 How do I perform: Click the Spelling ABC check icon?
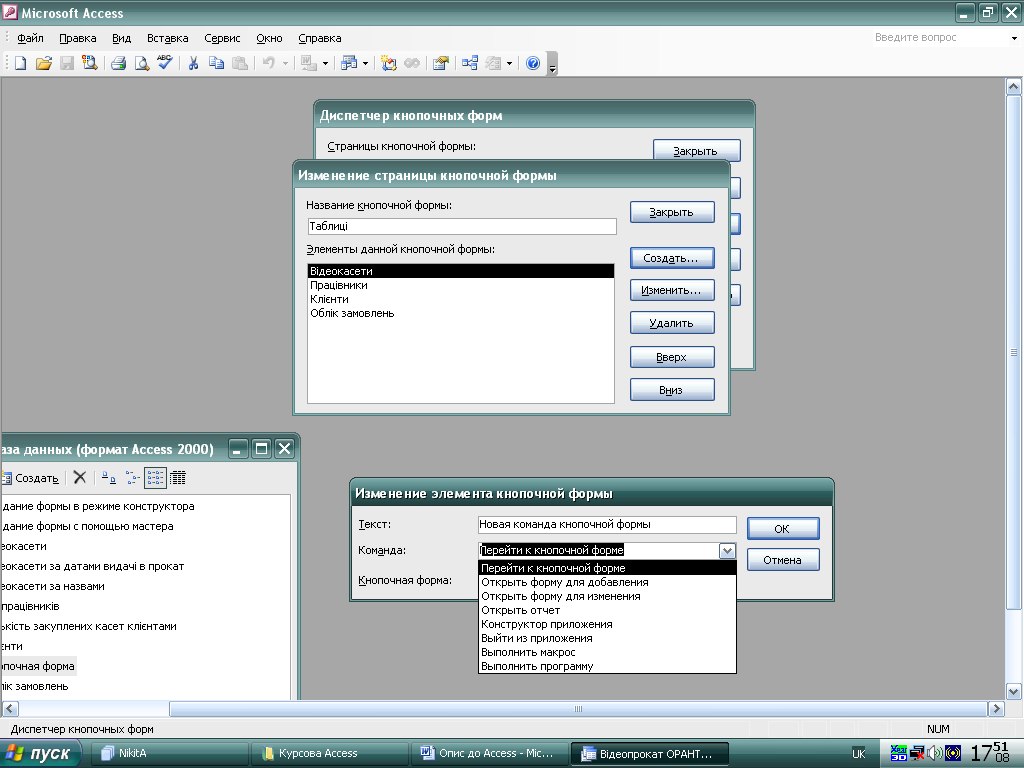(x=165, y=63)
